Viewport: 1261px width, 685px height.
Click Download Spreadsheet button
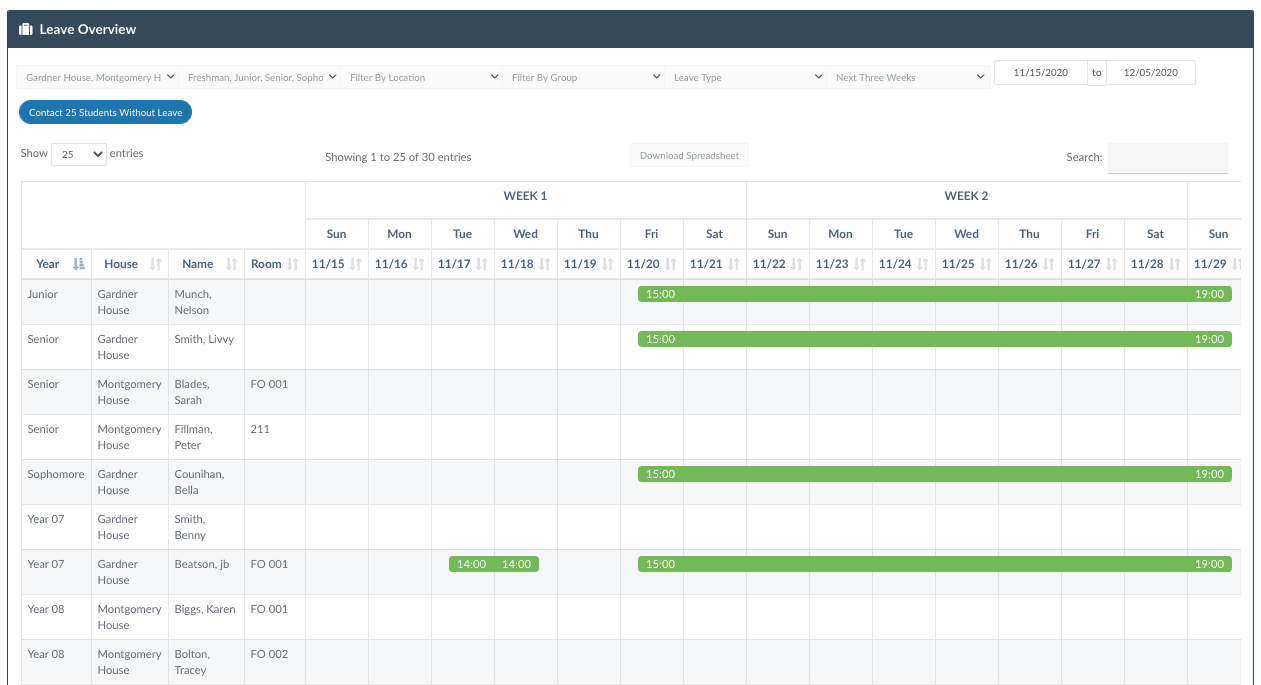click(x=689, y=155)
